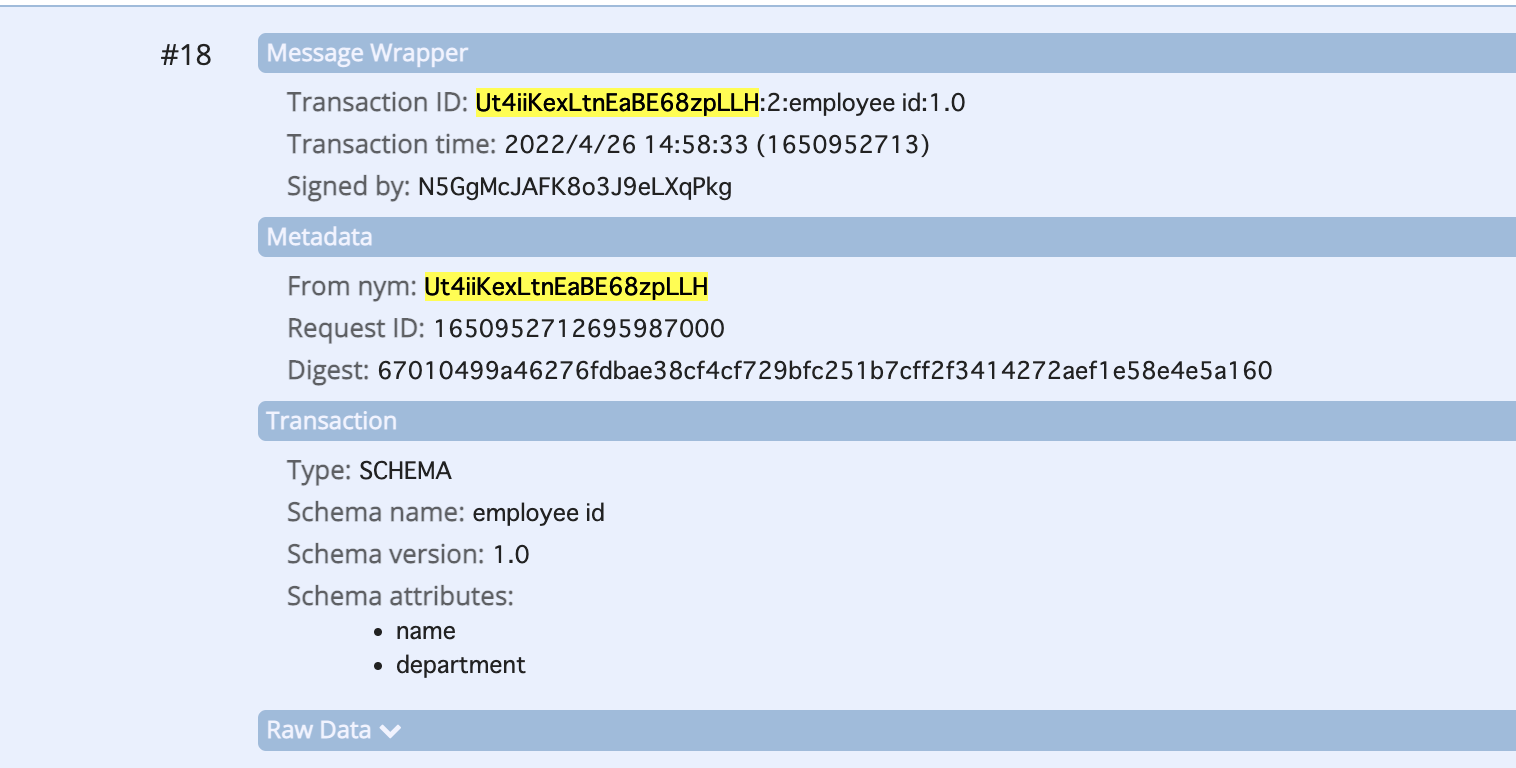
Task: Click the Digest hash value
Action: [x=825, y=371]
